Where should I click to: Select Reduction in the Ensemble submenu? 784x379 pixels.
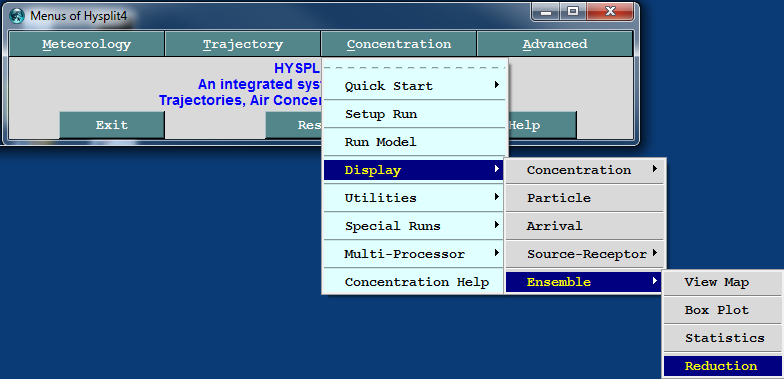[x=723, y=366]
